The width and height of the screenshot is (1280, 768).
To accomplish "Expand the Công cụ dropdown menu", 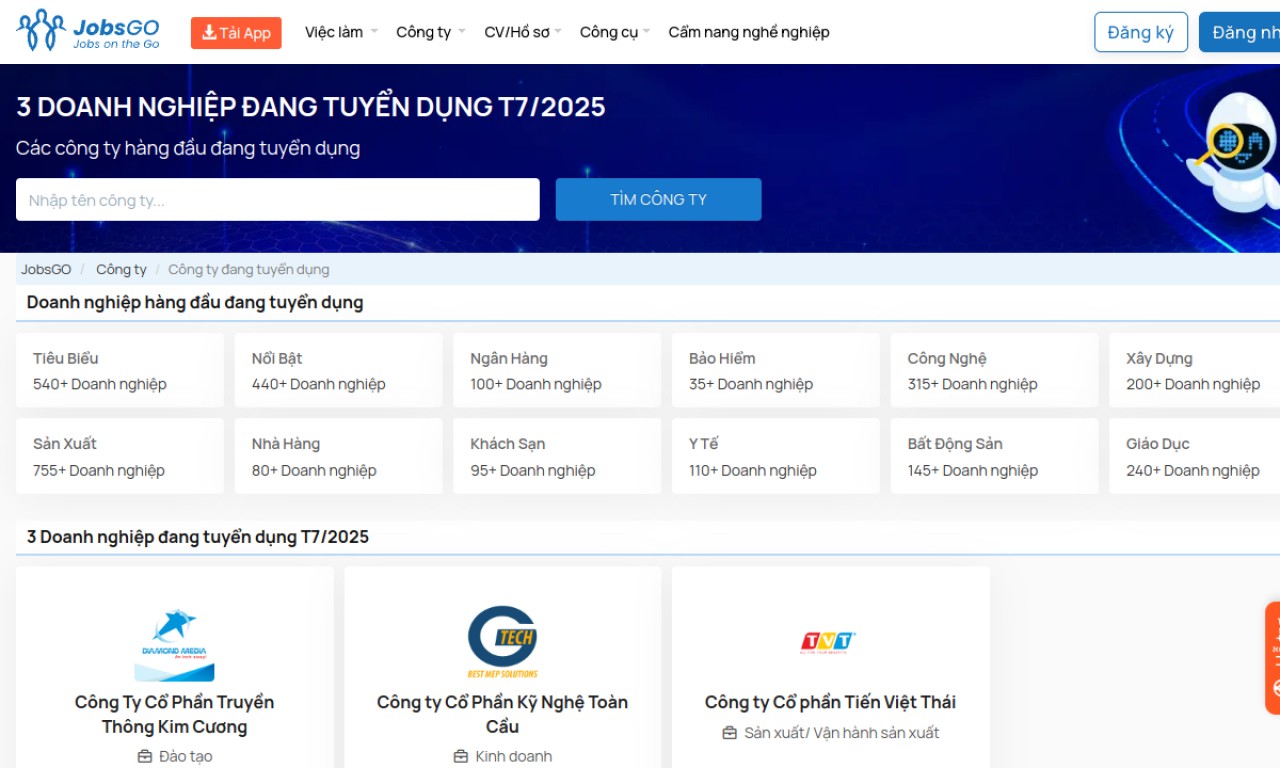I will pos(615,32).
